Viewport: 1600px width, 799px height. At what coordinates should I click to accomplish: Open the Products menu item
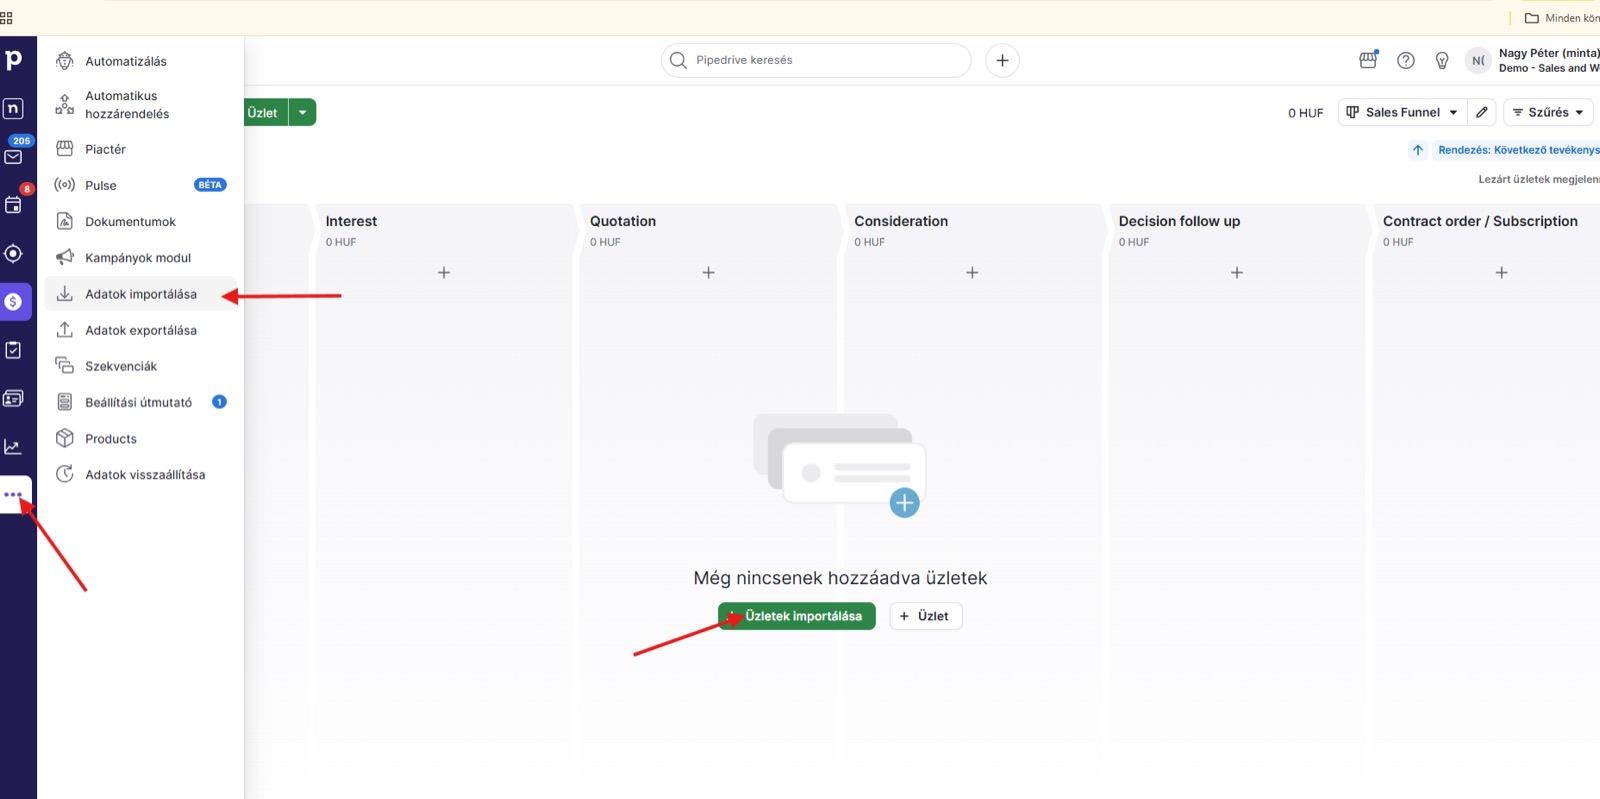click(140, 438)
